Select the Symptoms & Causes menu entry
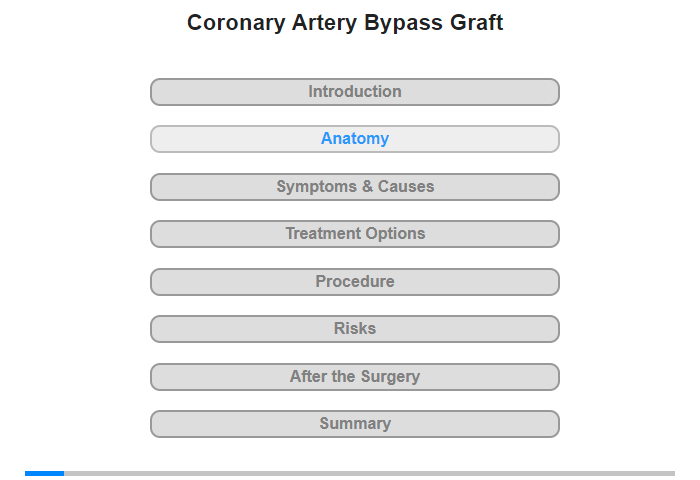Screen dimensions: 700x480 tap(355, 187)
